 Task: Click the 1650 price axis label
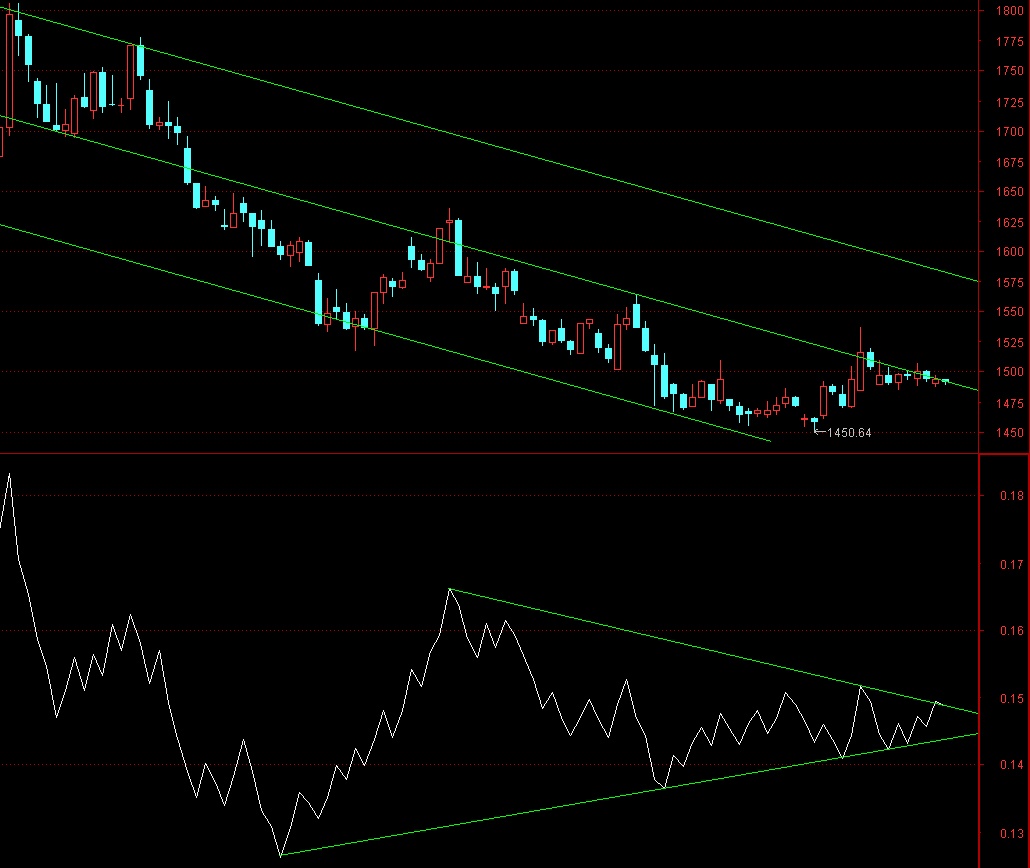tap(1010, 192)
